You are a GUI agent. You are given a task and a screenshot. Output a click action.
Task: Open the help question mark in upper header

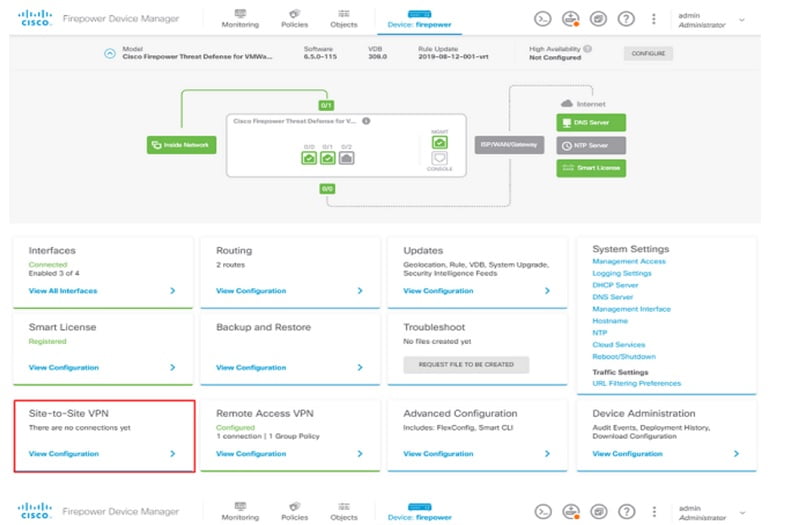[x=626, y=19]
